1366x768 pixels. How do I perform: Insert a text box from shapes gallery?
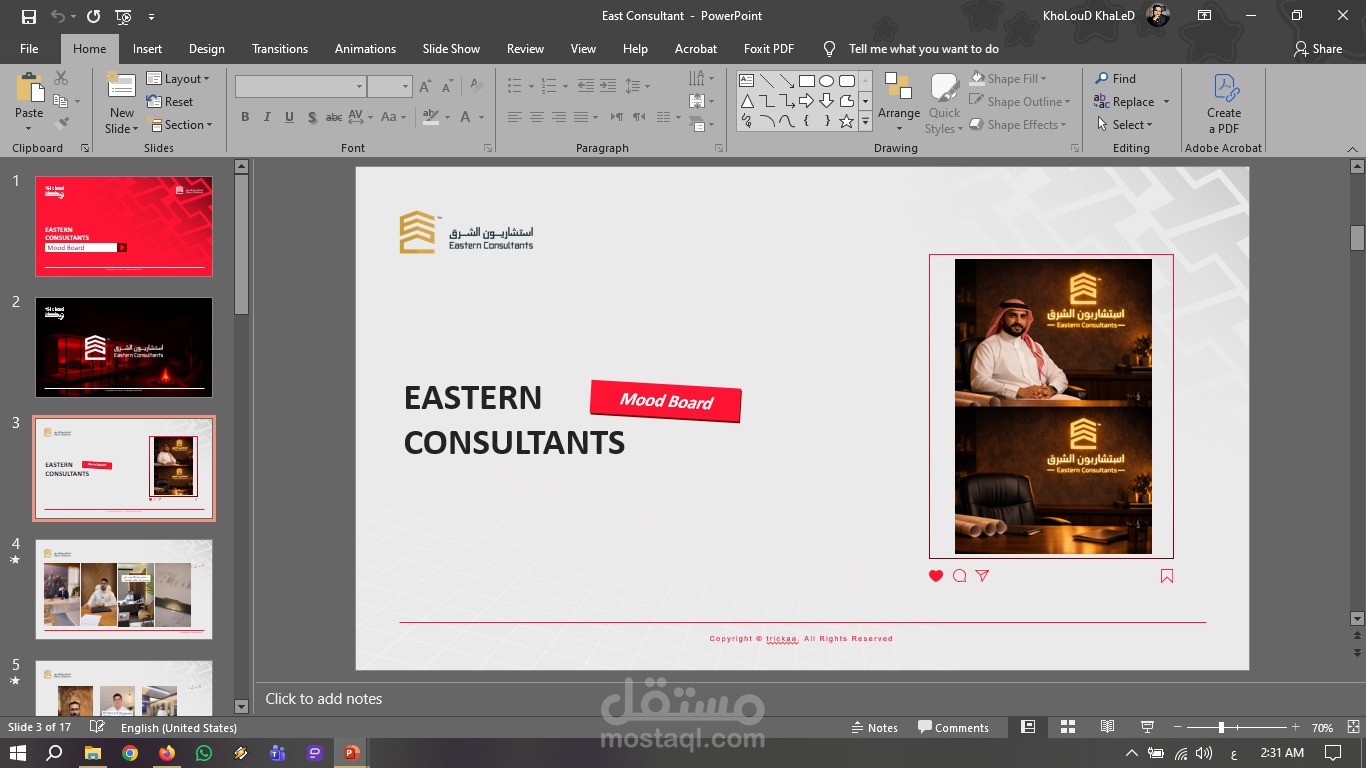(x=746, y=81)
